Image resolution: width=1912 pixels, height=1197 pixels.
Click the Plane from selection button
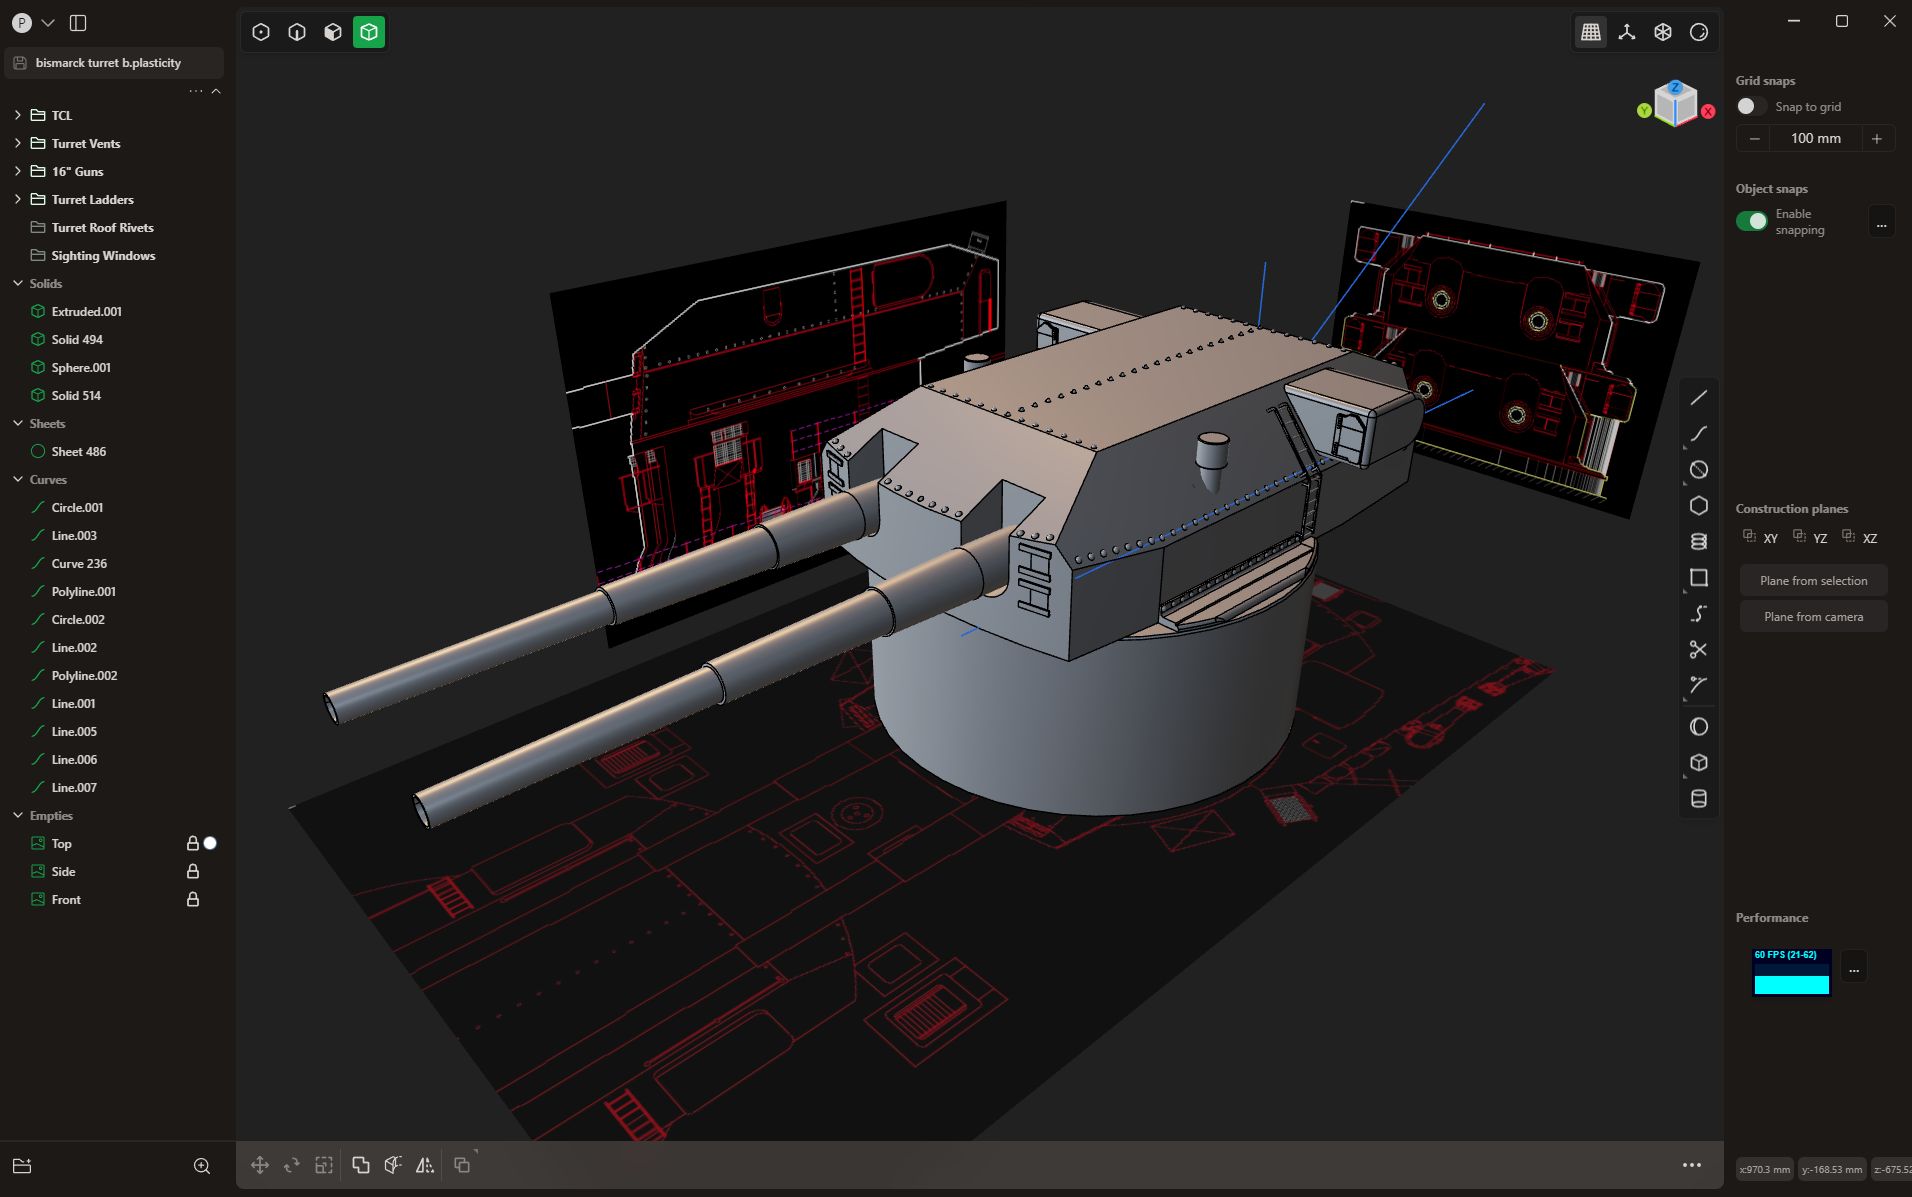coord(1813,580)
